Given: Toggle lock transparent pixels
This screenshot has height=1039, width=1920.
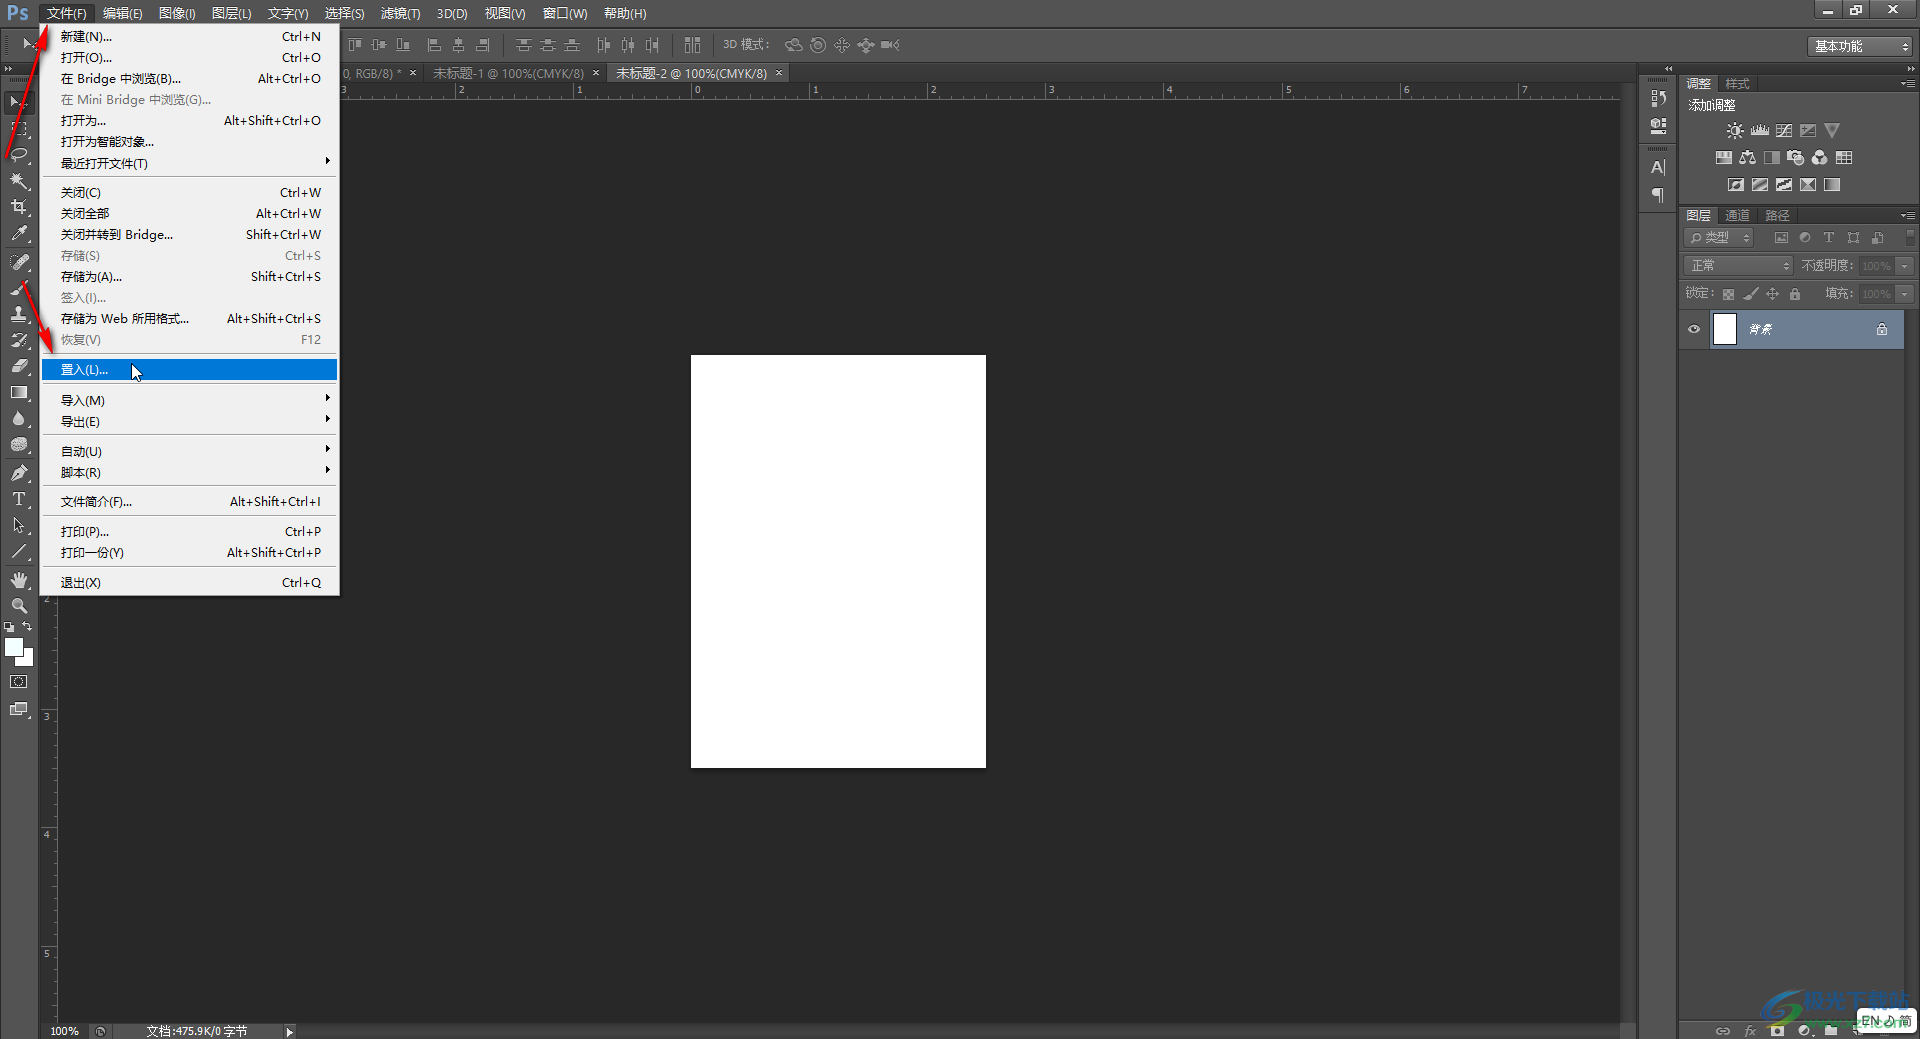Looking at the screenshot, I should [x=1728, y=294].
